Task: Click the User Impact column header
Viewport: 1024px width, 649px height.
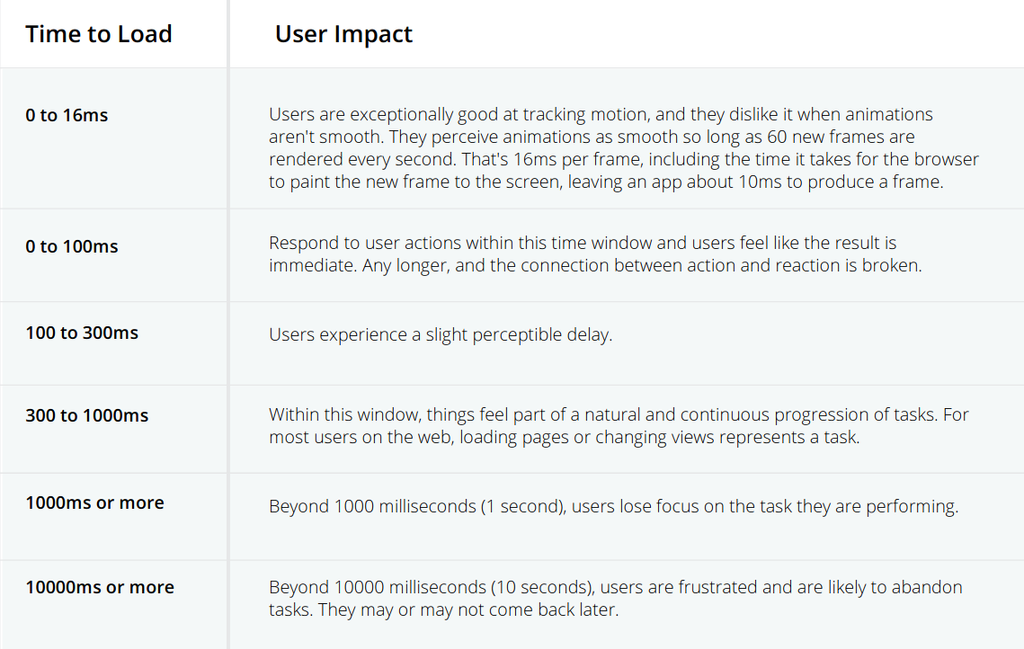Action: [344, 34]
